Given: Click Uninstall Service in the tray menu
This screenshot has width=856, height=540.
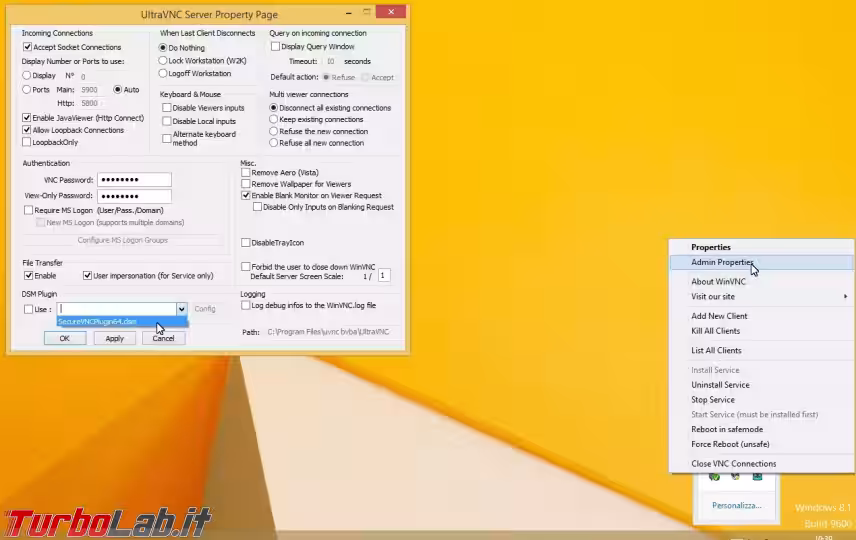Looking at the screenshot, I should pos(720,385).
